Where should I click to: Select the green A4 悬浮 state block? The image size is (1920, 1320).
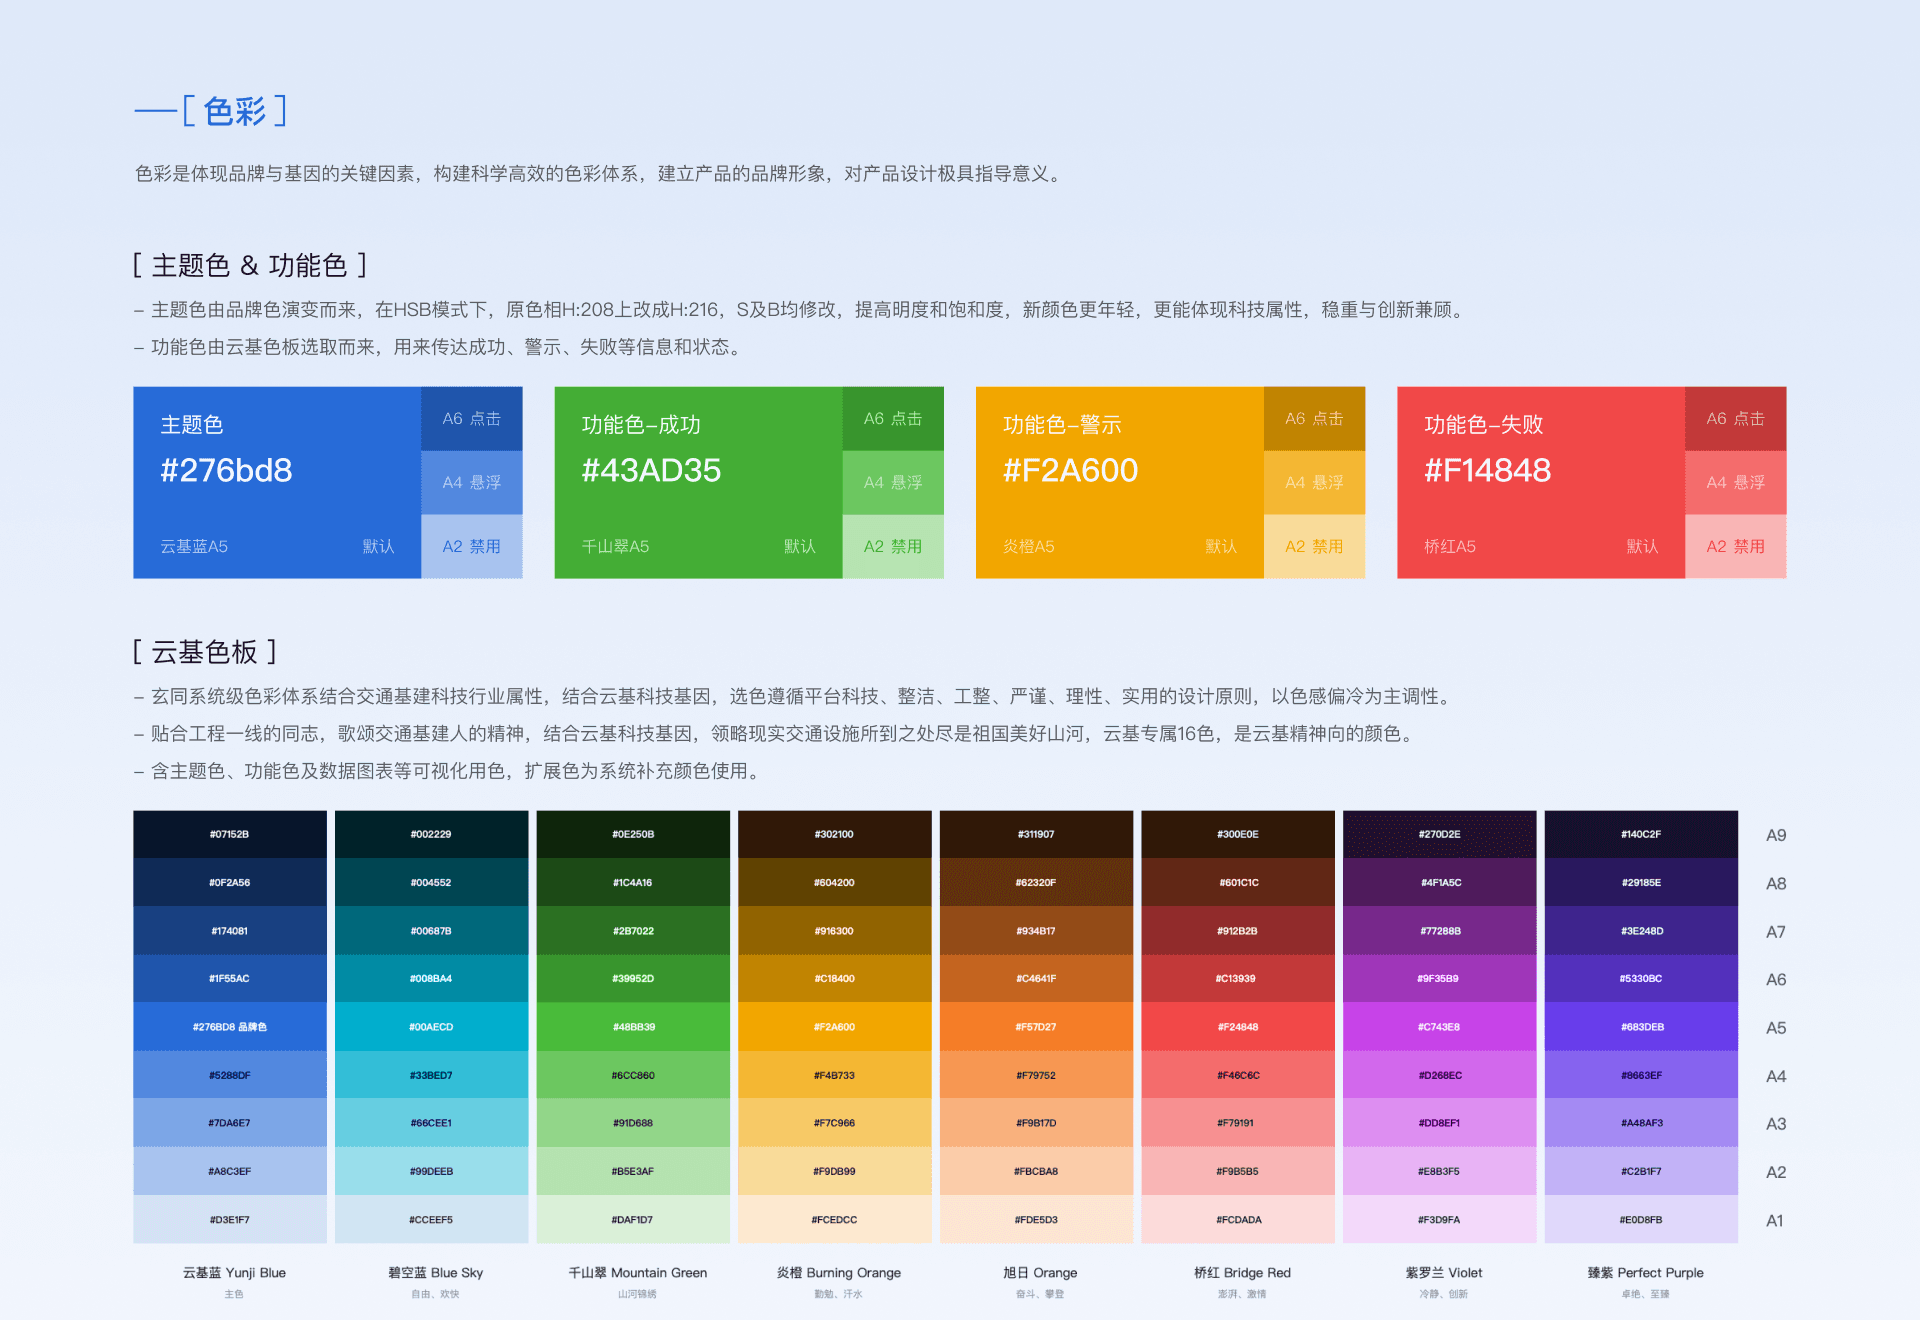(x=893, y=482)
